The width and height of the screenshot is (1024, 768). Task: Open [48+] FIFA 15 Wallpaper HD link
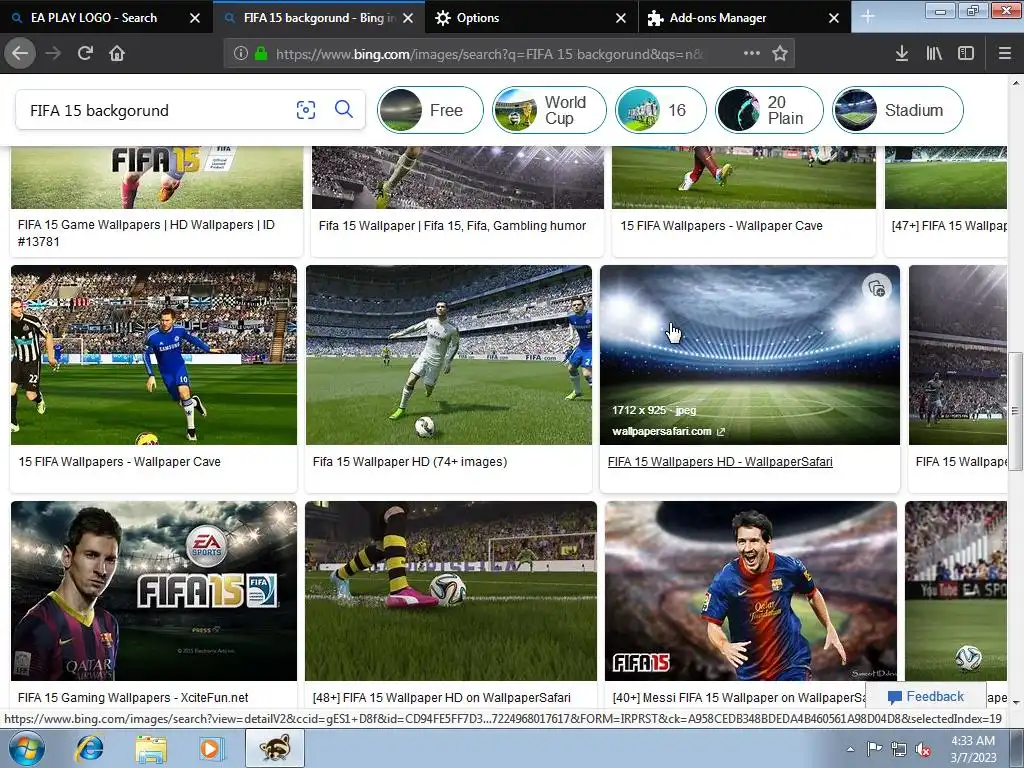(441, 697)
